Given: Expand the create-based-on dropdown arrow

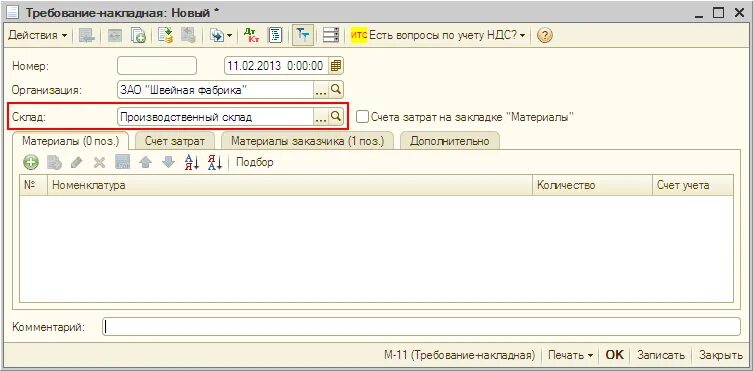Looking at the screenshot, I should (x=230, y=36).
